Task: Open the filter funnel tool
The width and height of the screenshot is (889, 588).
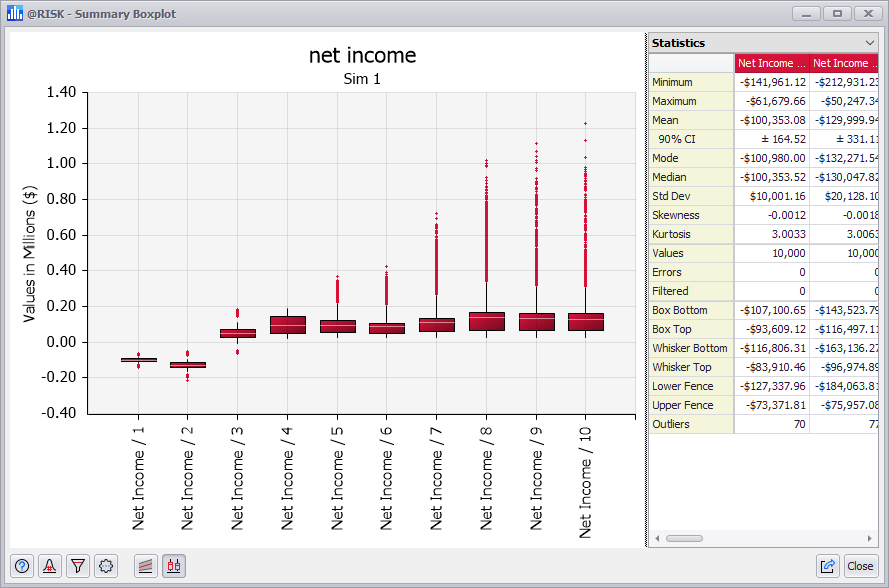Action: [x=78, y=566]
